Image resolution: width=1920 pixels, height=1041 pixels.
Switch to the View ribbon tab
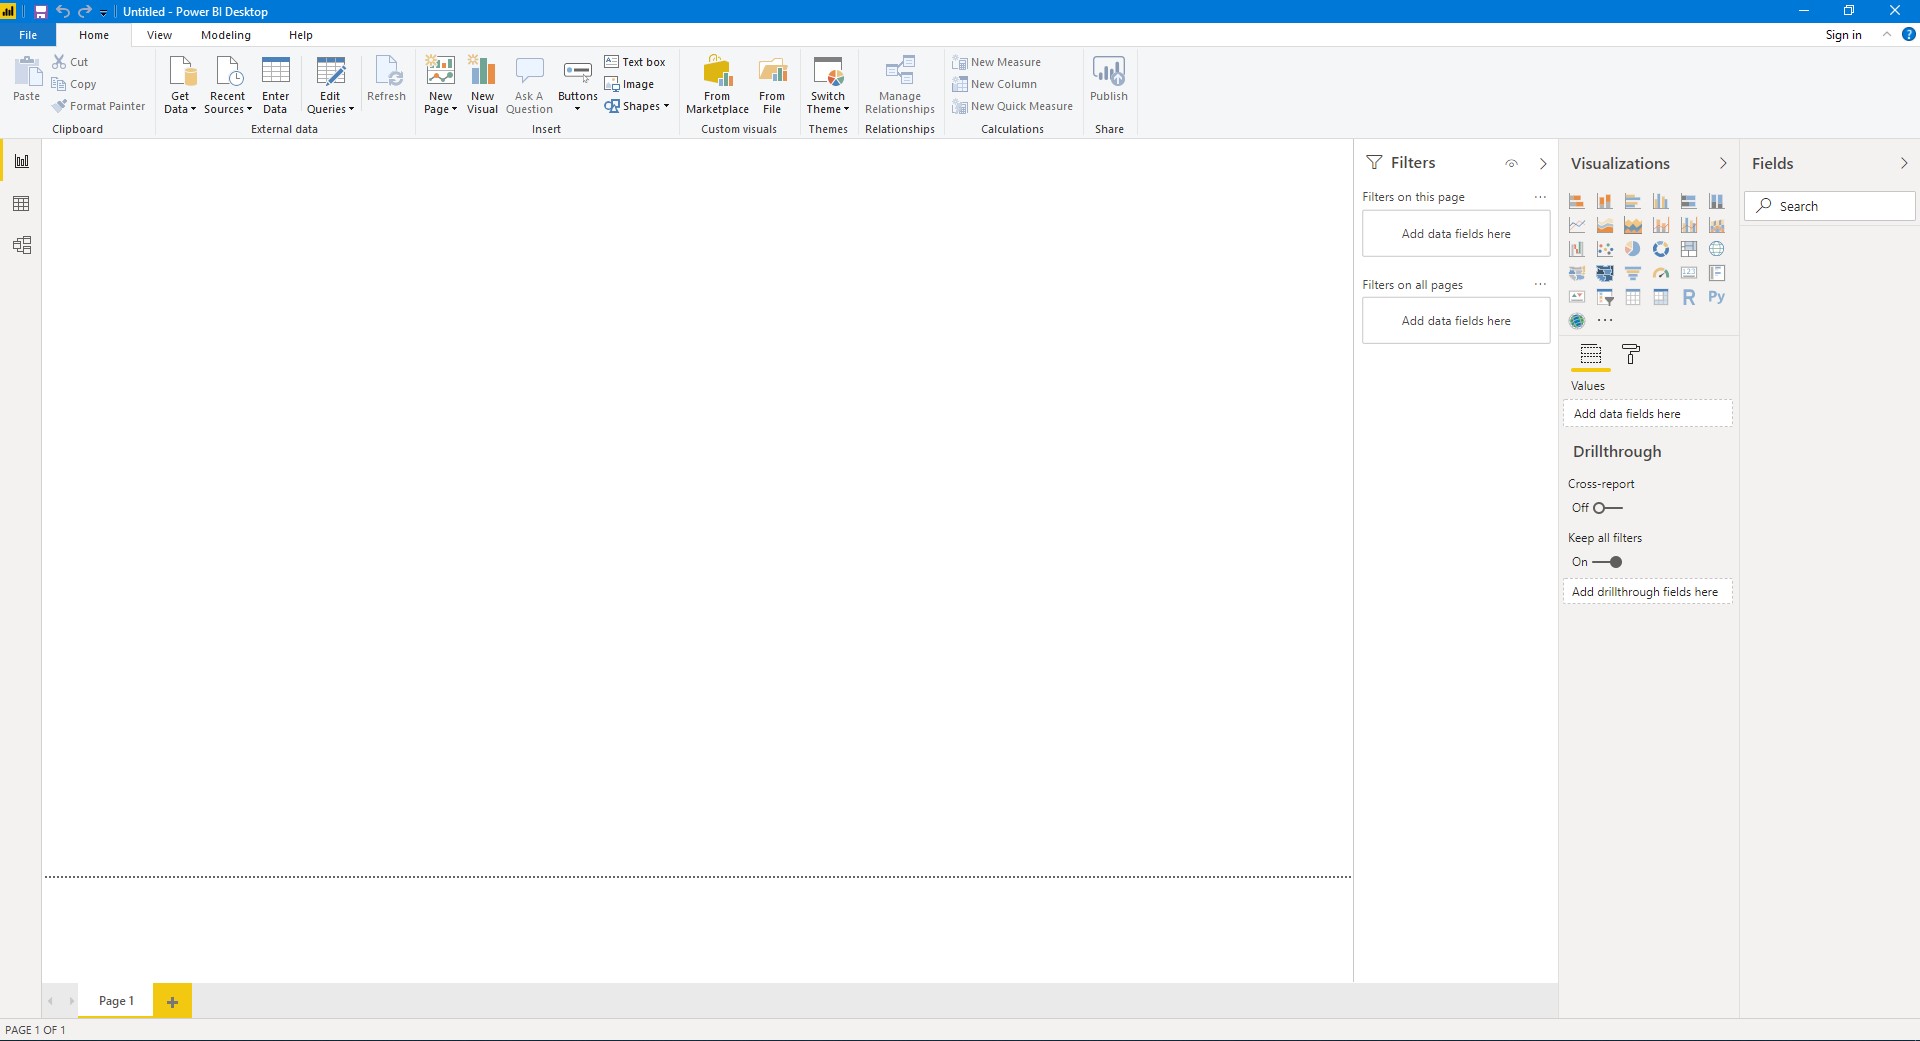pos(159,35)
